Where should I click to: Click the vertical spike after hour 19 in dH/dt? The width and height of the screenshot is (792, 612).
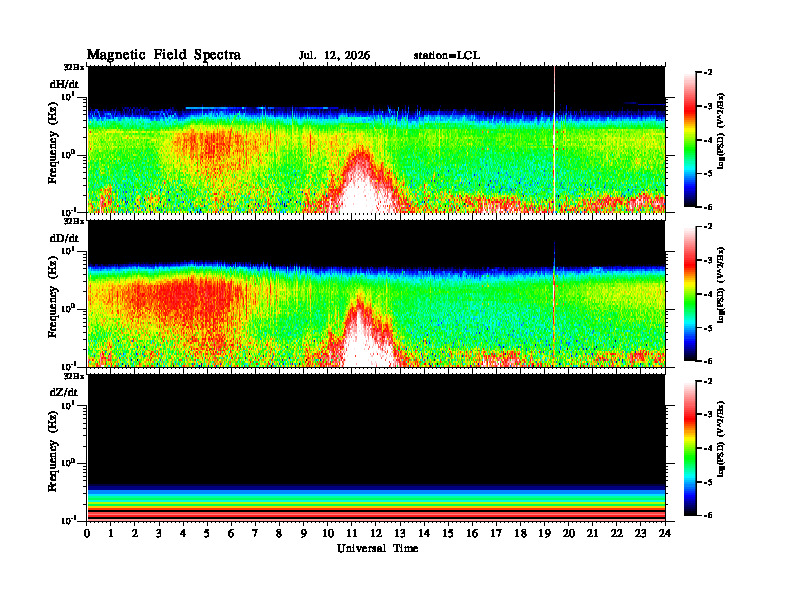click(x=555, y=139)
